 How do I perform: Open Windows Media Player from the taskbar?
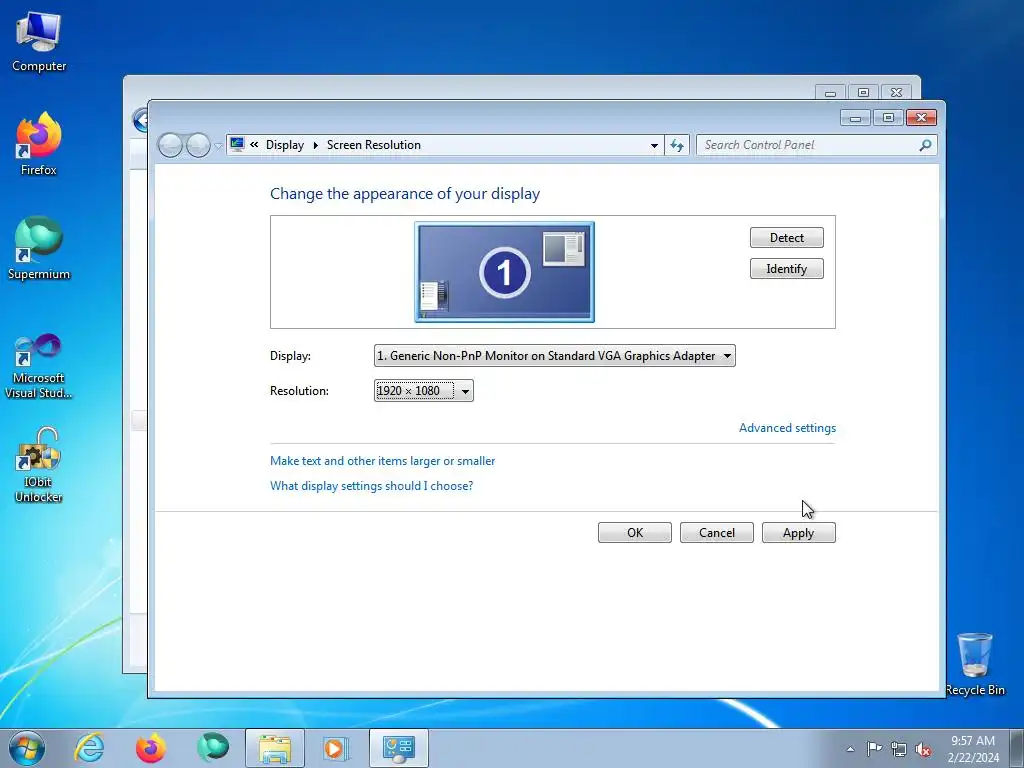[336, 748]
